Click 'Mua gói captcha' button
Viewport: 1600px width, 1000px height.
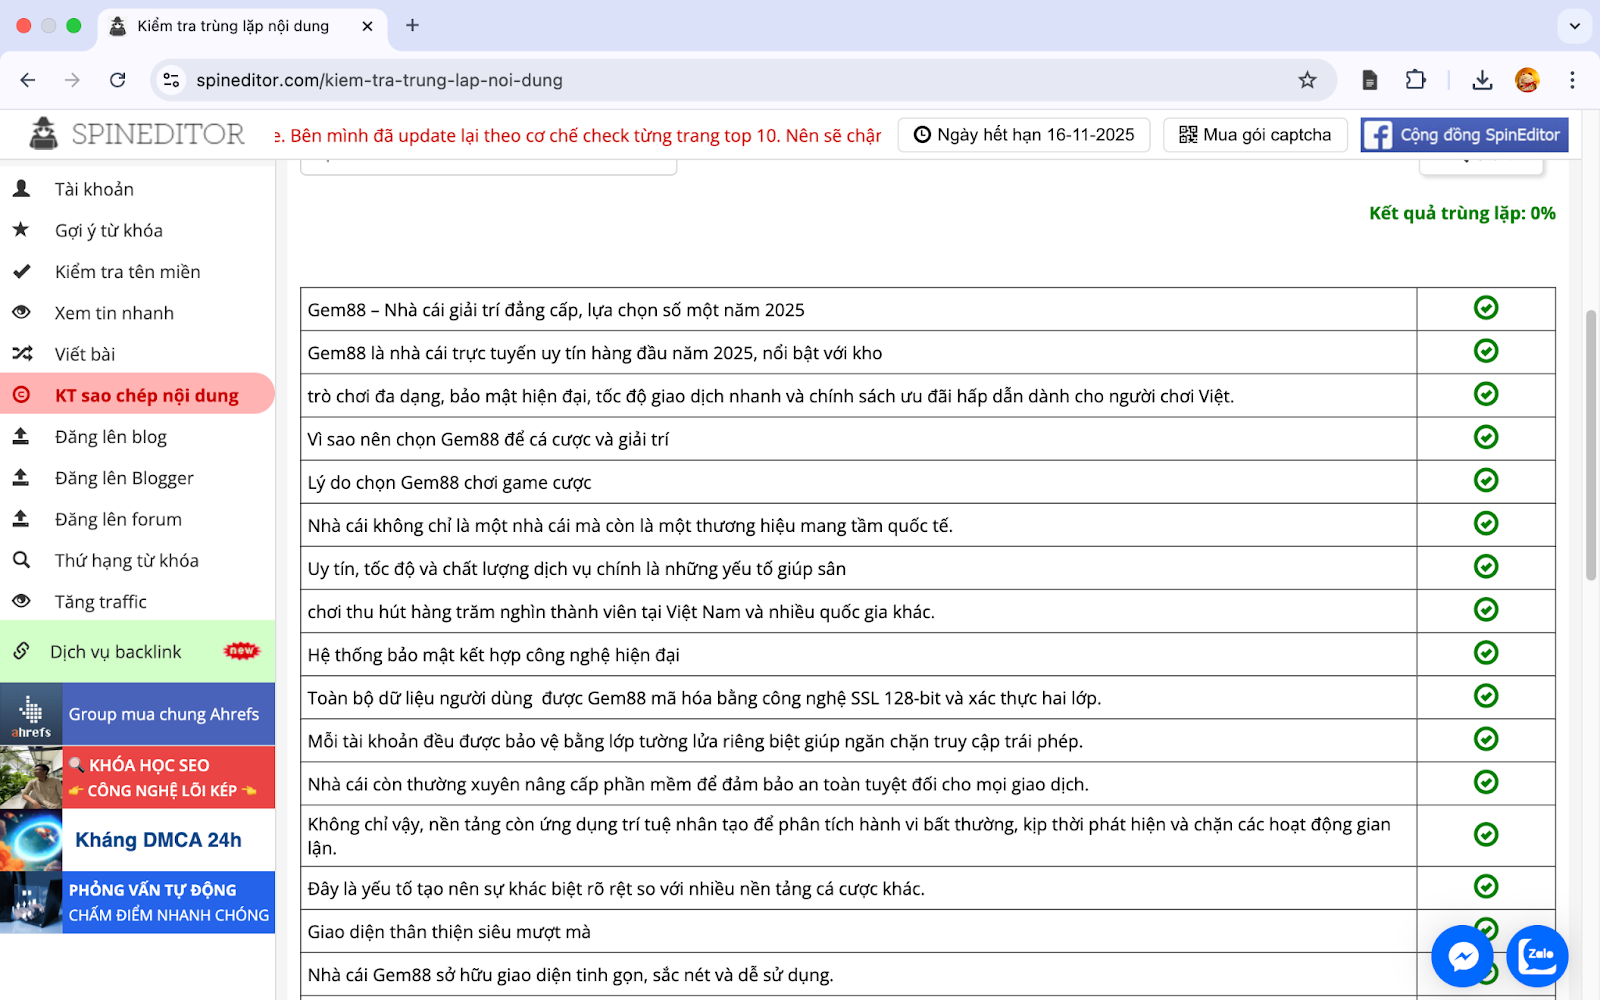pos(1255,135)
